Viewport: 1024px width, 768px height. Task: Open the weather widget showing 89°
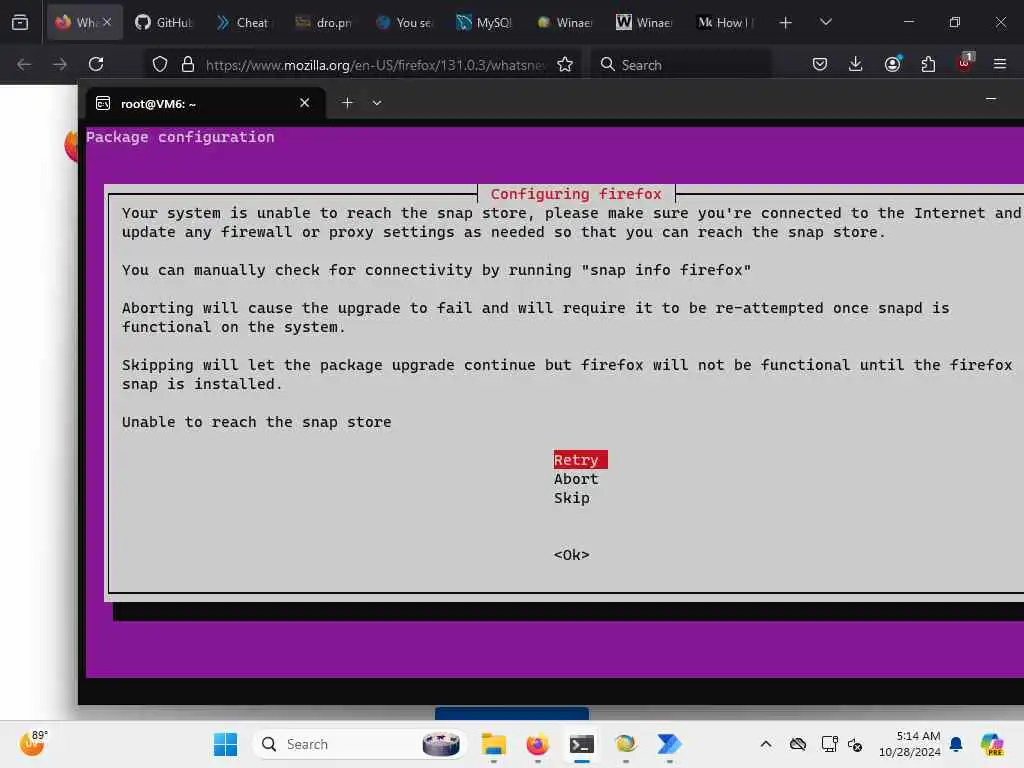tap(33, 743)
